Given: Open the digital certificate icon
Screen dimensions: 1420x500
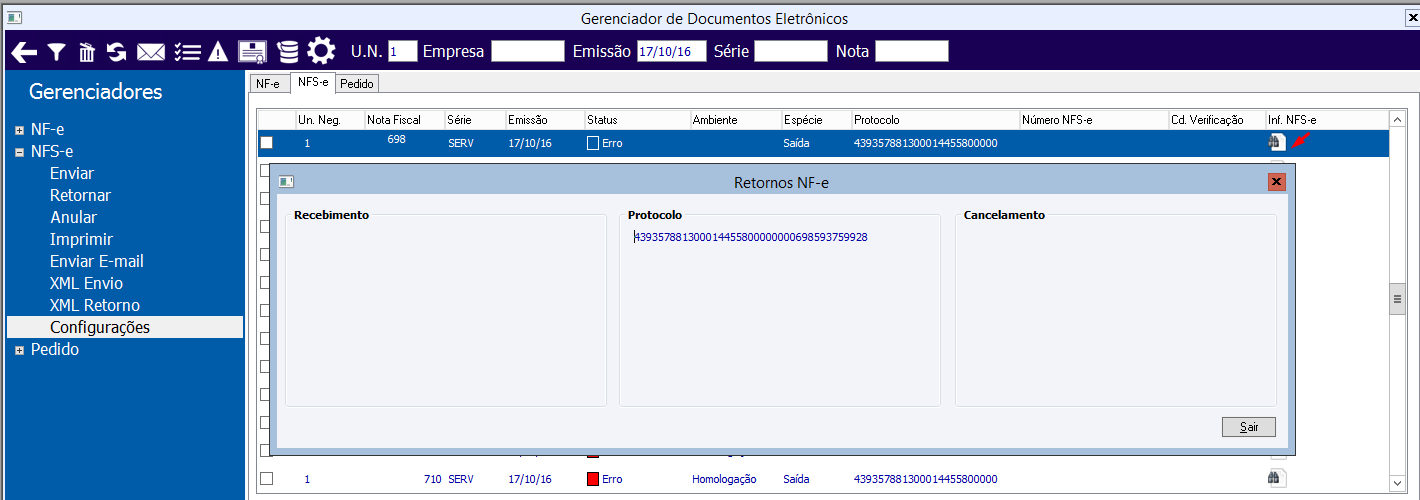Looking at the screenshot, I should 253,52.
